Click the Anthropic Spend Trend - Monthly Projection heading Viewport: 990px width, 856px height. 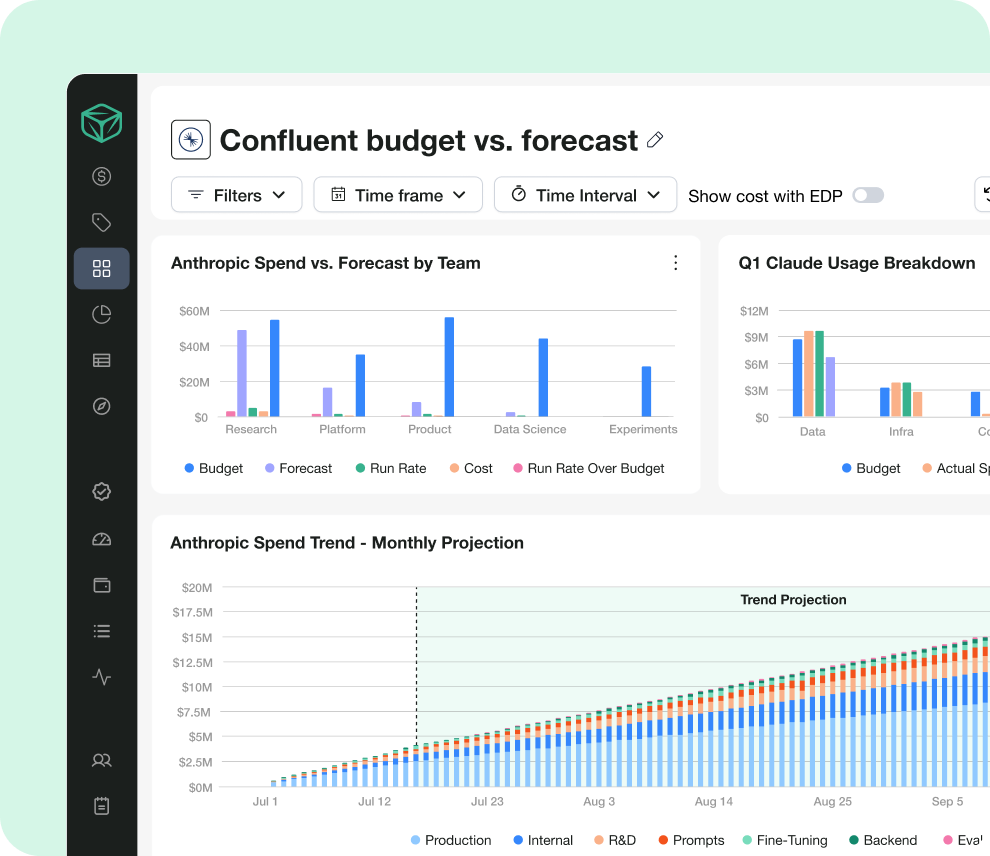(x=347, y=543)
